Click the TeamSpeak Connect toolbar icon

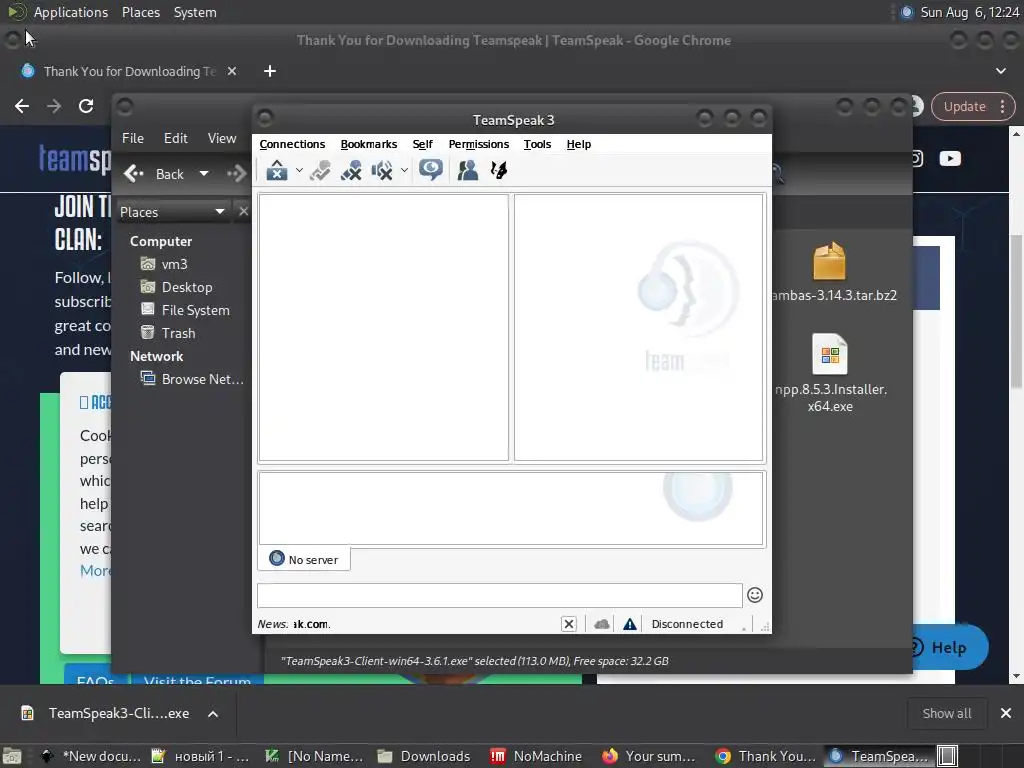[x=277, y=170]
